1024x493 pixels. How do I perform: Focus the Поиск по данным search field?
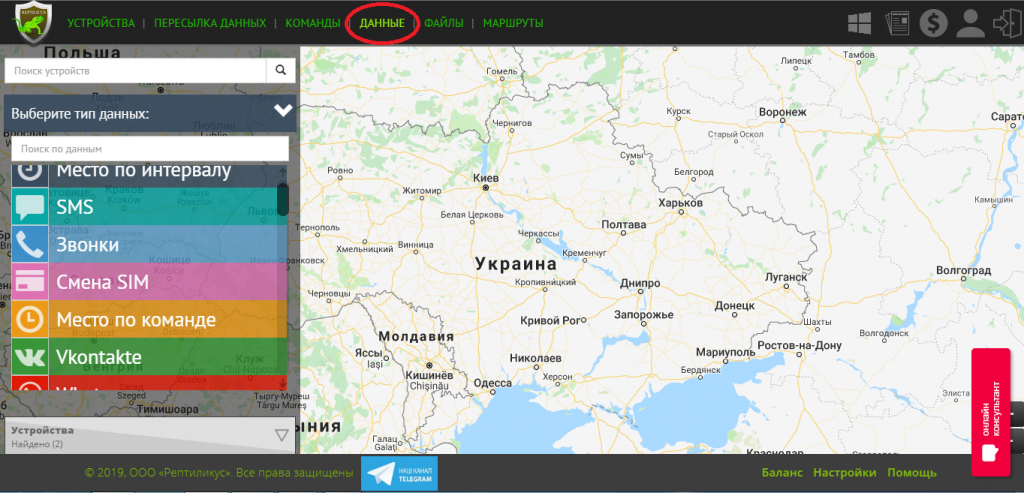(x=150, y=149)
